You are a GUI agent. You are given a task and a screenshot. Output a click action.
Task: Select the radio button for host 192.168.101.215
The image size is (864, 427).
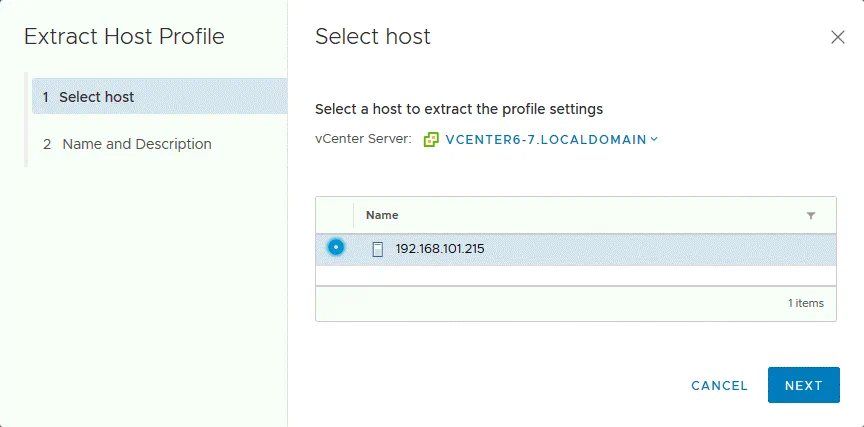[x=336, y=247]
